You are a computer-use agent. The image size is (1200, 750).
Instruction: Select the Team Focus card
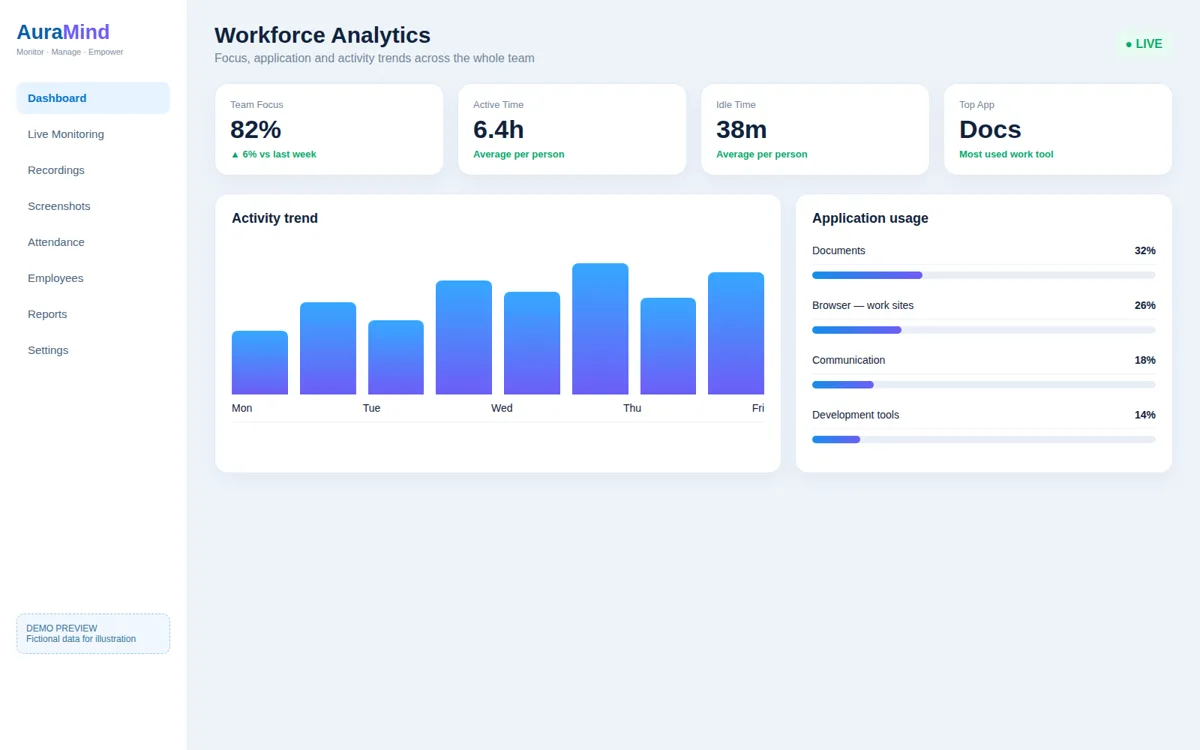(329, 129)
